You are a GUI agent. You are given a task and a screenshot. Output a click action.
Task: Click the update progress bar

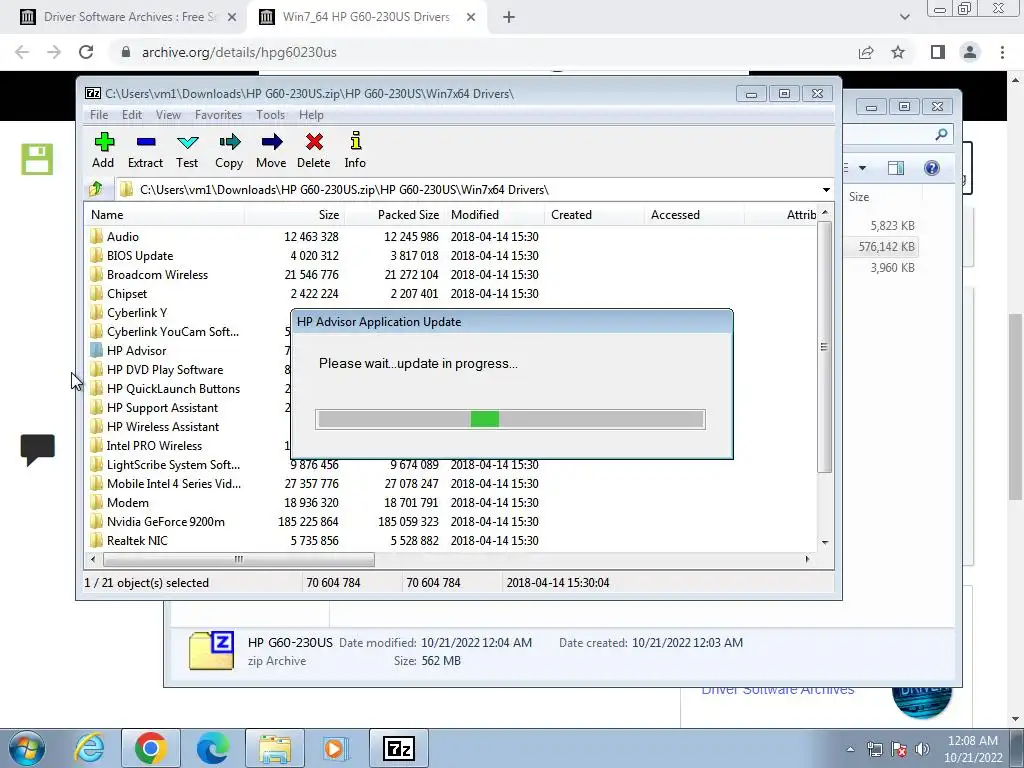[510, 419]
